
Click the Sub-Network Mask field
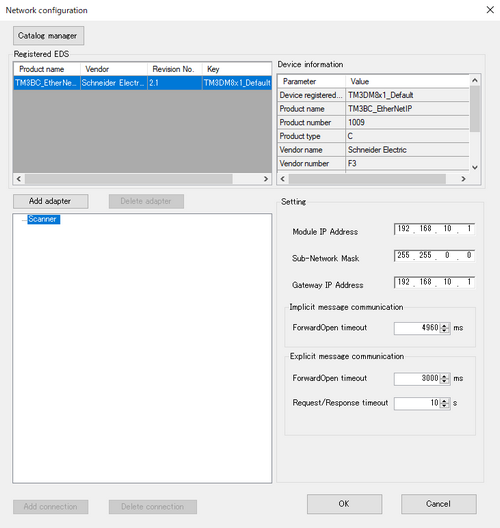pyautogui.click(x=434, y=256)
